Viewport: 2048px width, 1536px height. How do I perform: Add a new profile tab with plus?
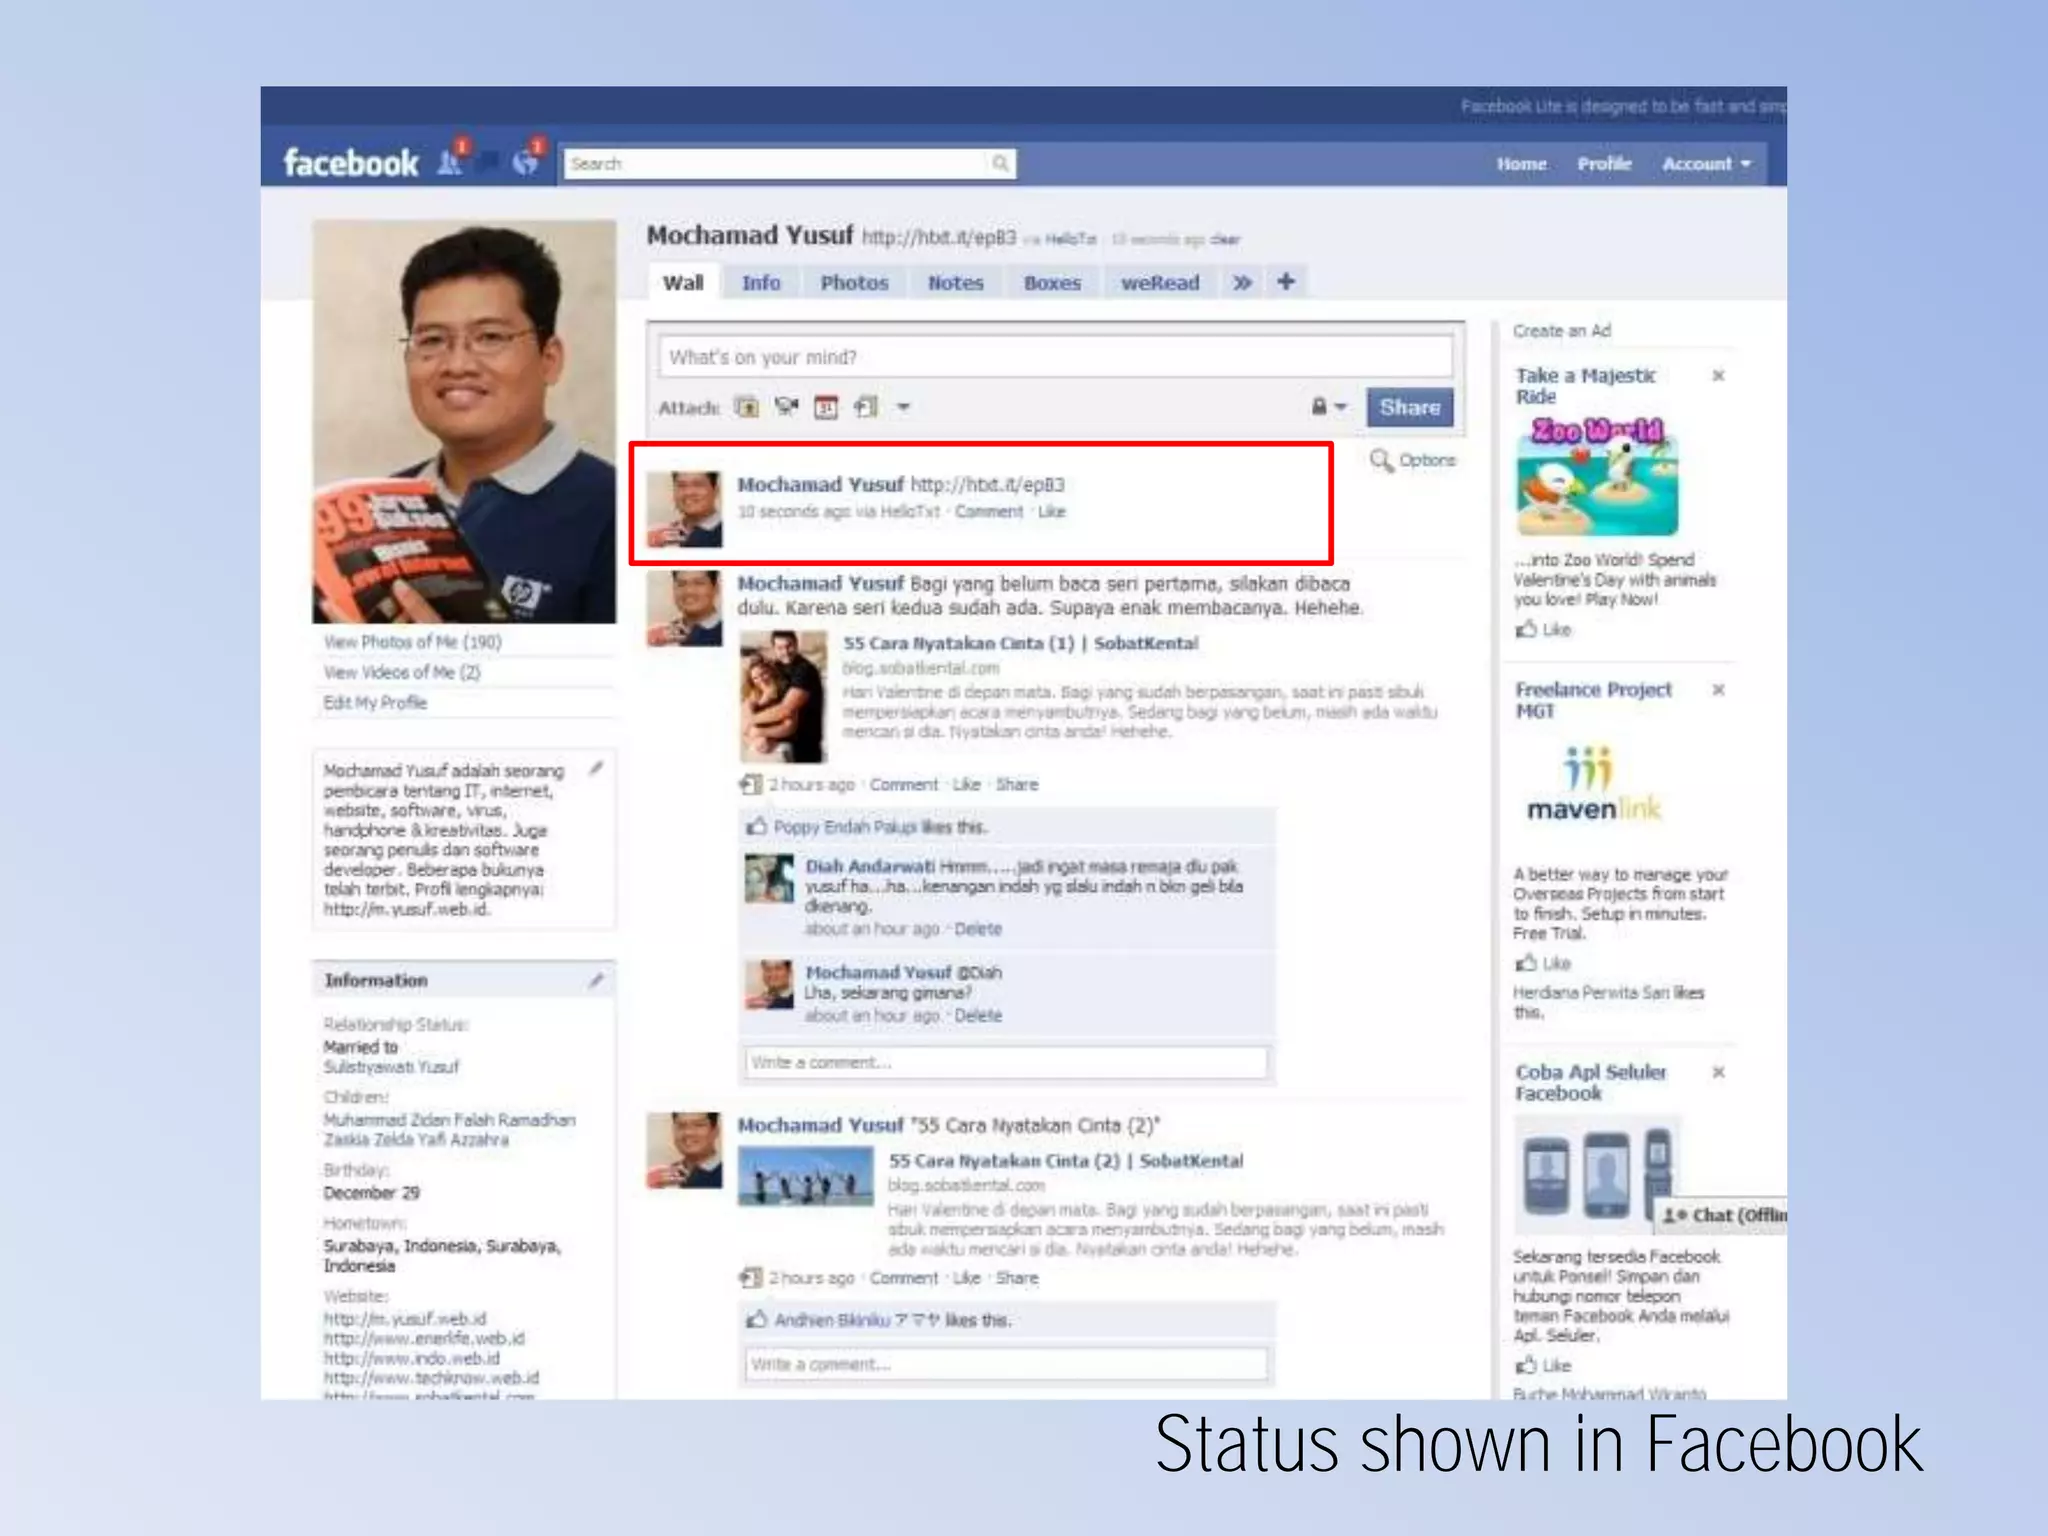tap(1286, 282)
